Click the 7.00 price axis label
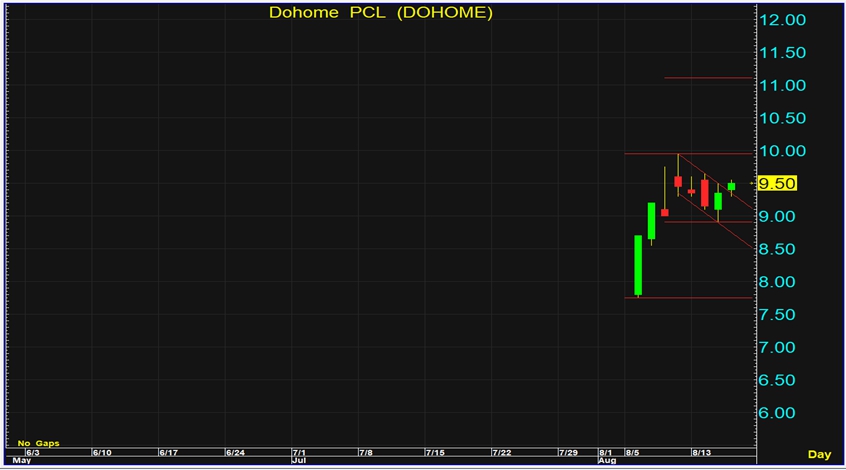This screenshot has width=846, height=470. 777,348
